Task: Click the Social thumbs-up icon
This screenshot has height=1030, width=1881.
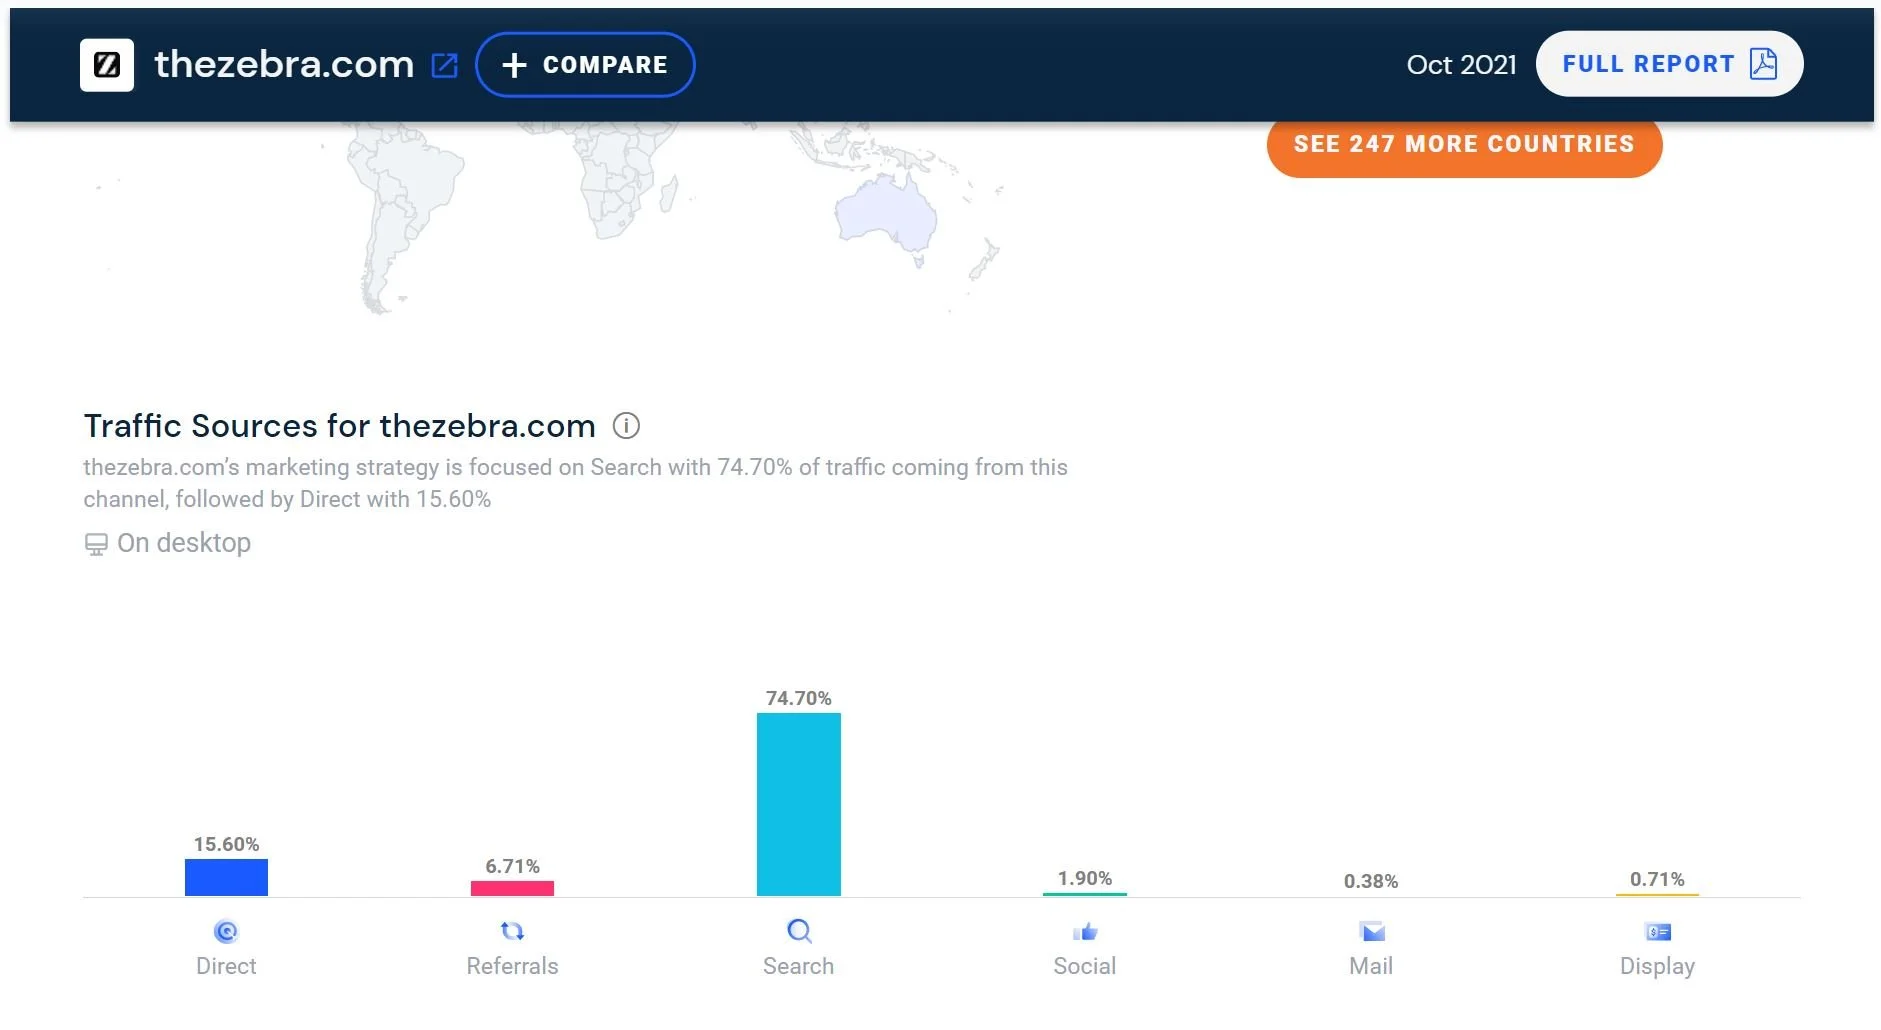Action: point(1085,932)
